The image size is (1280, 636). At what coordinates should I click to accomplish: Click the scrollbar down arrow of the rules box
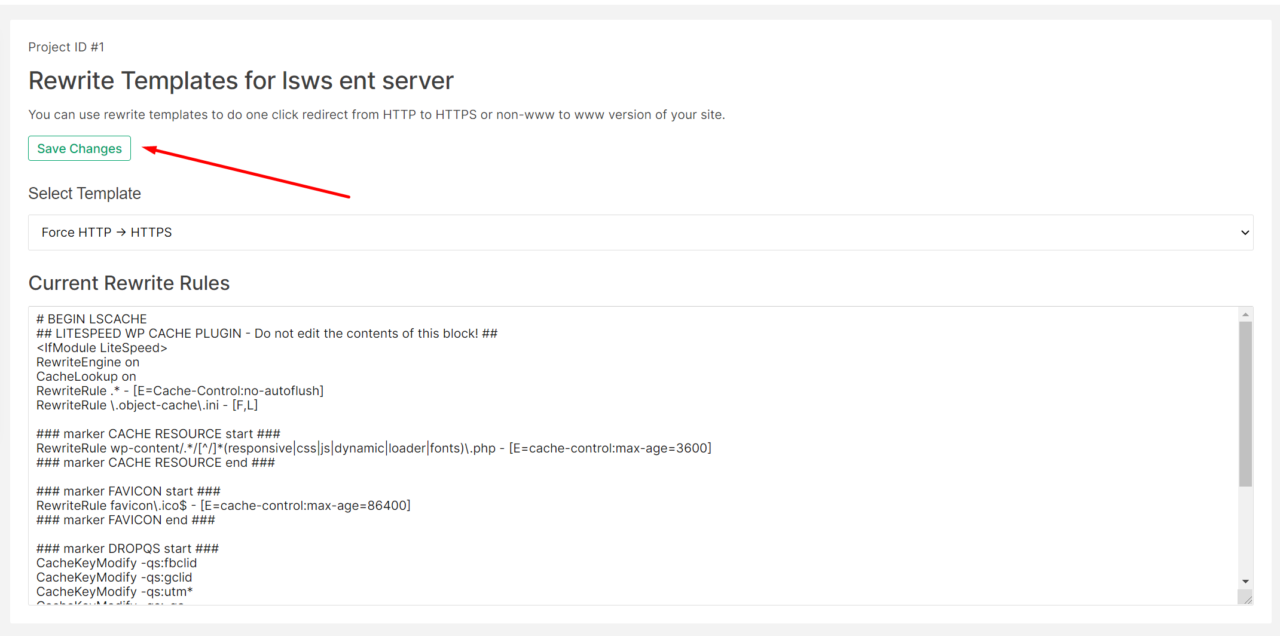pos(1243,581)
